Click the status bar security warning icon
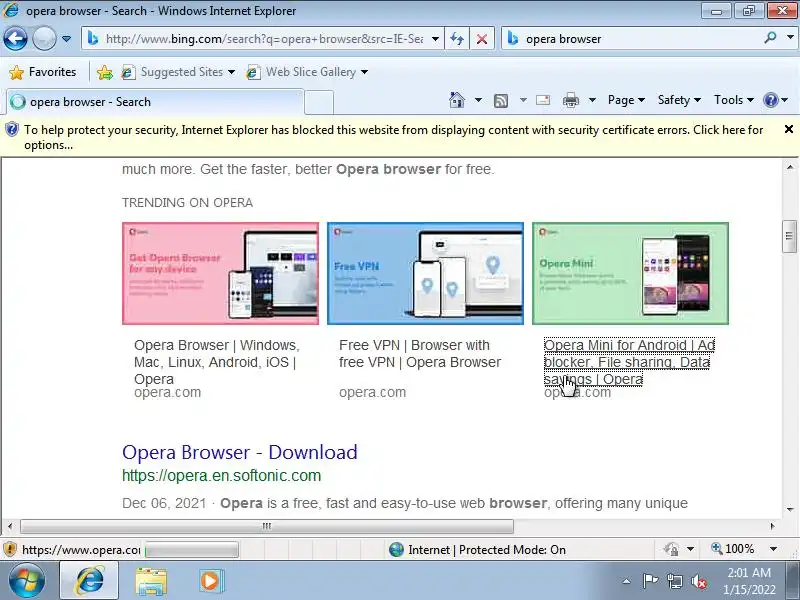 (10, 549)
